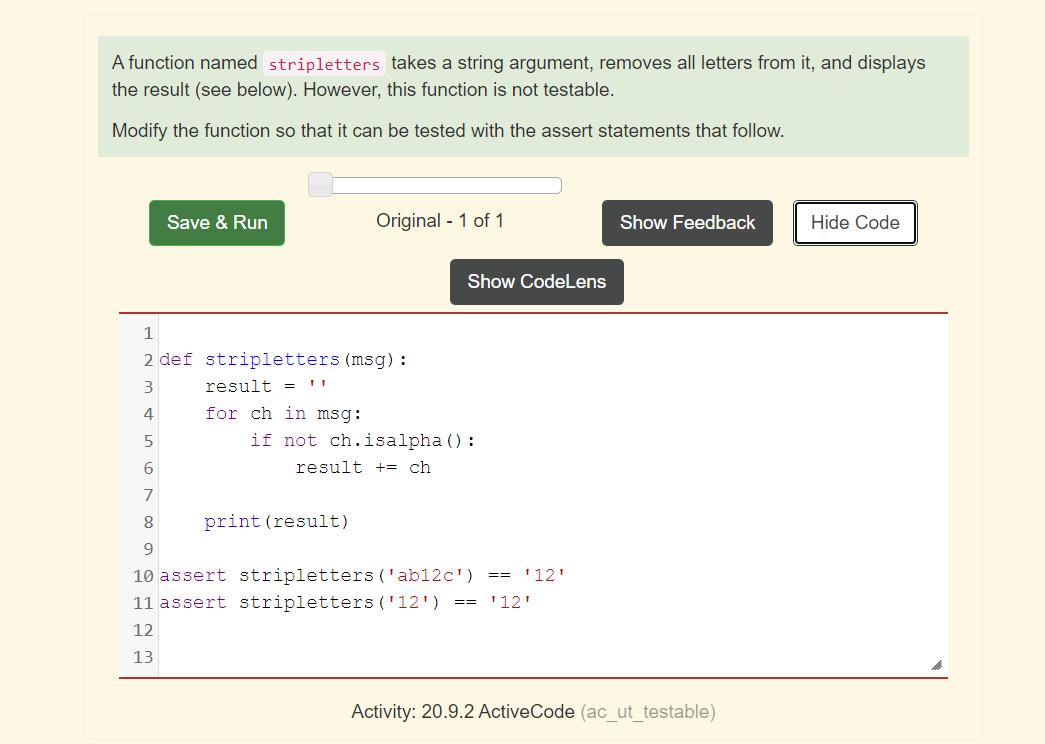Image resolution: width=1045 pixels, height=744 pixels.
Task: Show CodeLens for the program
Action: tap(536, 281)
